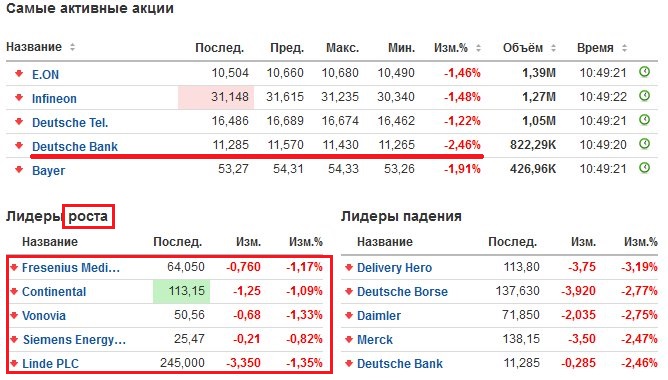This screenshot has height=380, width=668.
Task: Click the clock icon in the E.ON row
Action: 645,72
